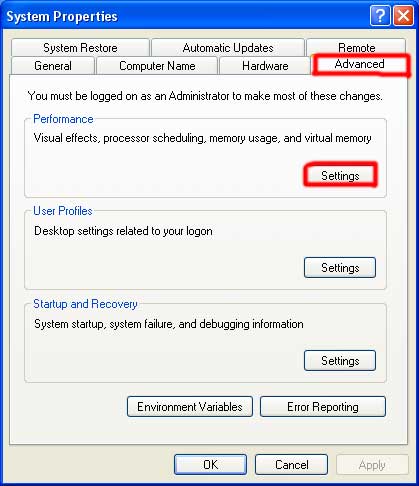Click the Startup and Recovery heading
The image size is (419, 486).
click(x=85, y=304)
